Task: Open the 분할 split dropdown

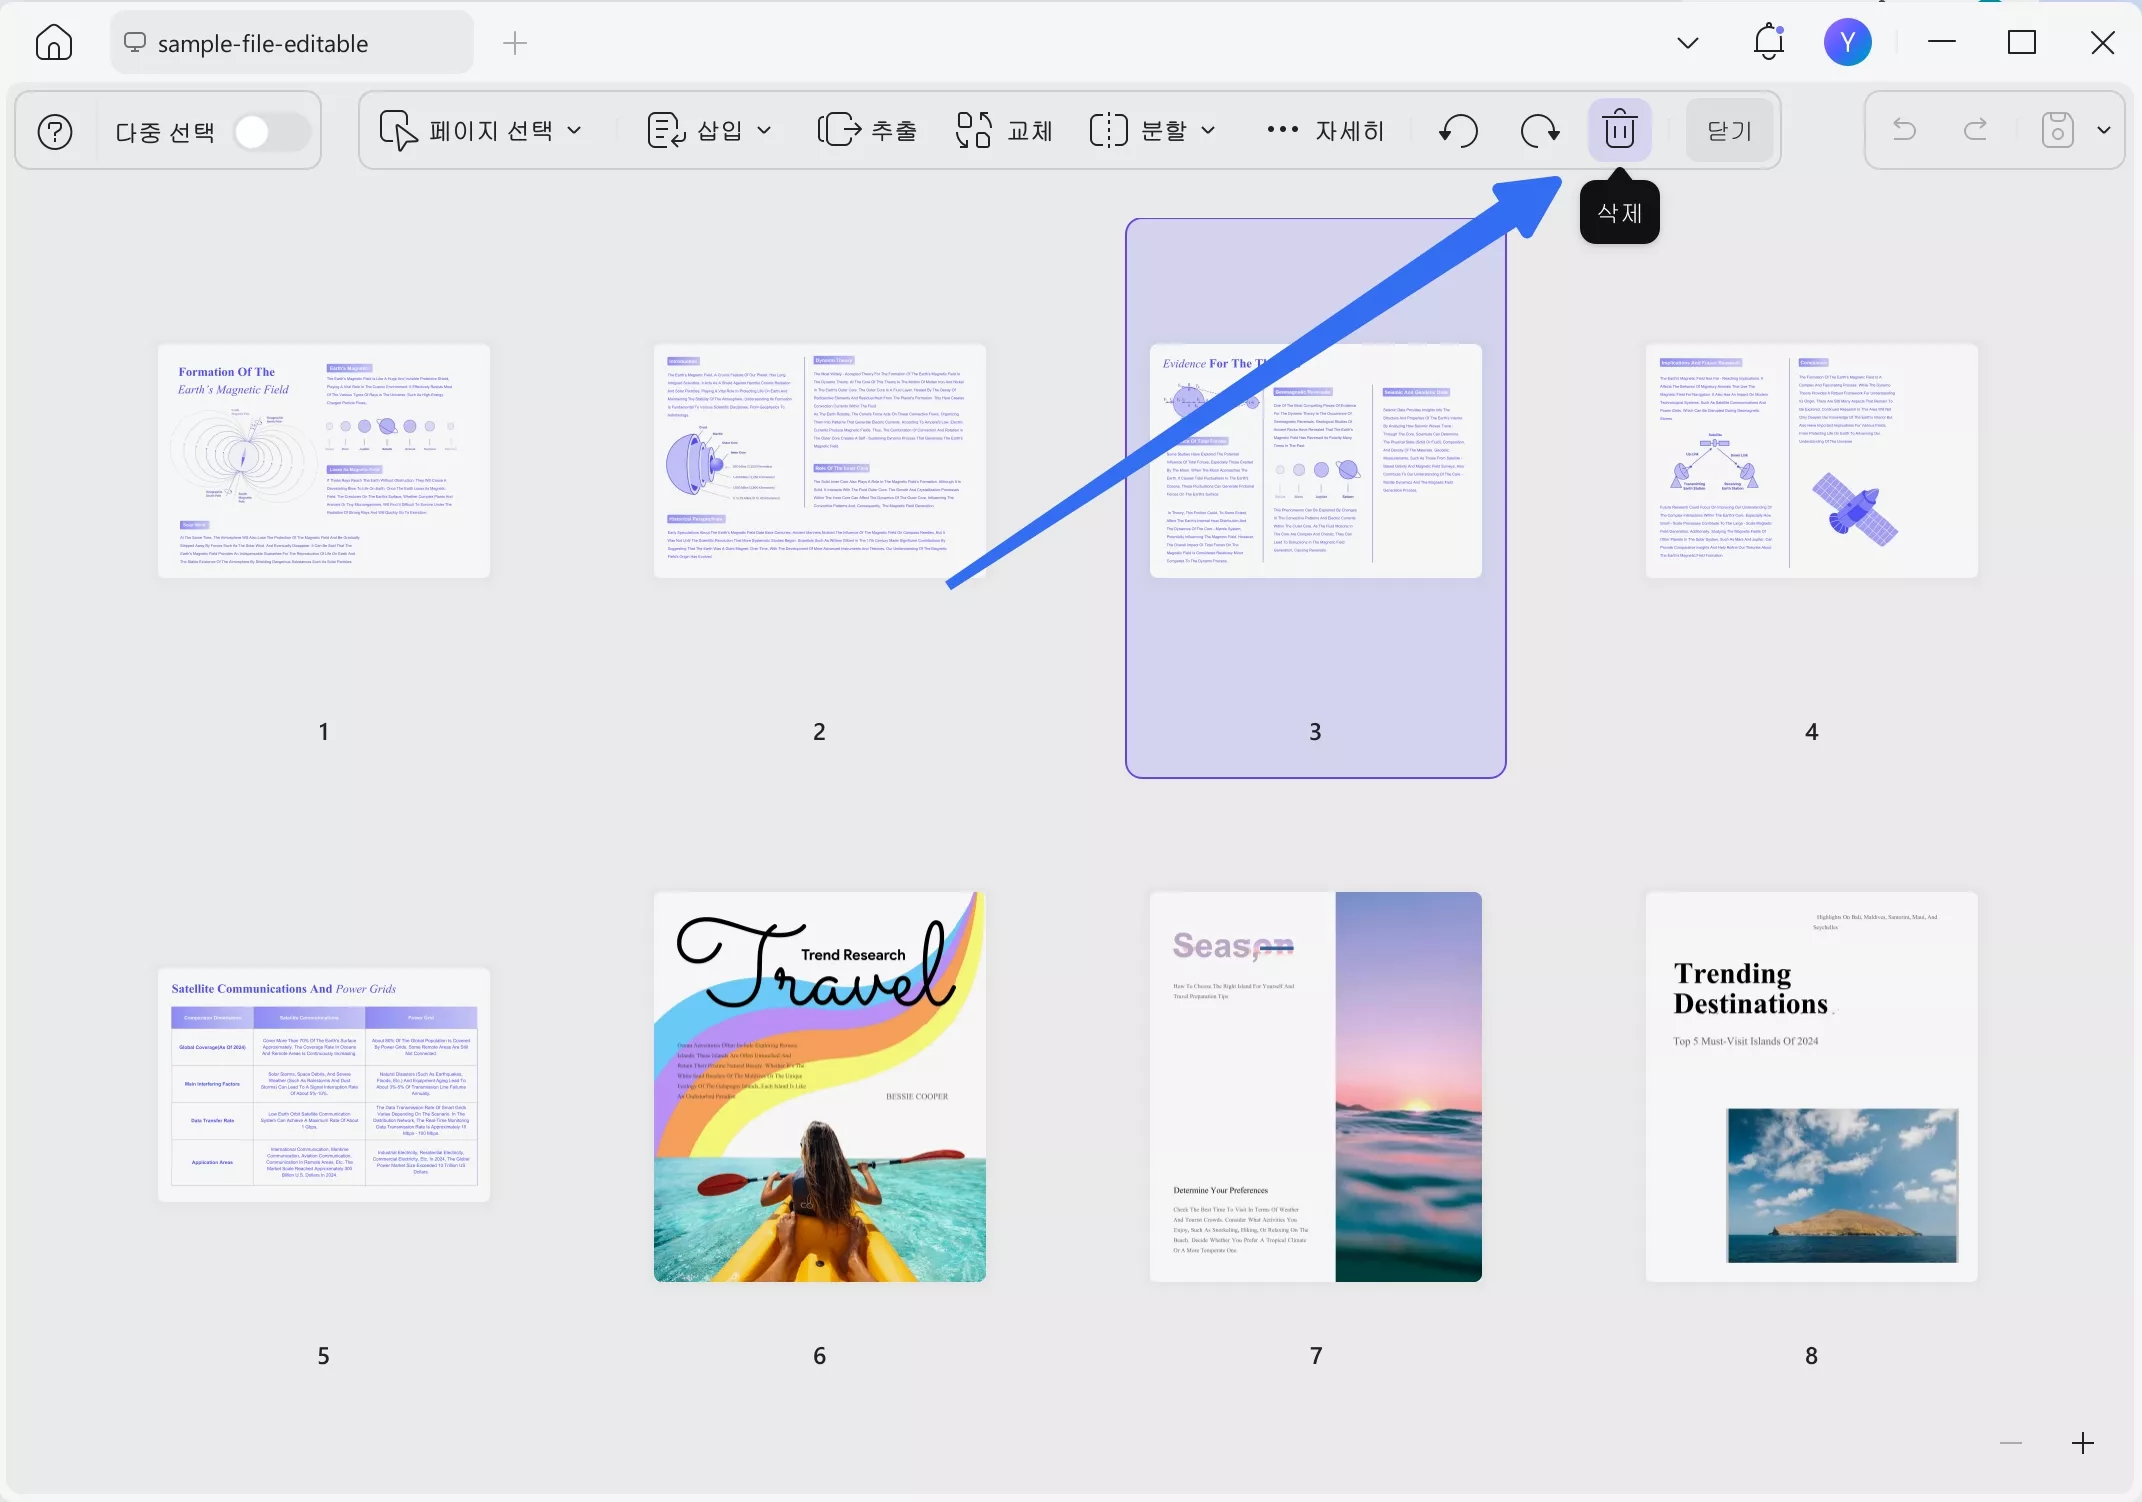Action: pyautogui.click(x=1152, y=130)
